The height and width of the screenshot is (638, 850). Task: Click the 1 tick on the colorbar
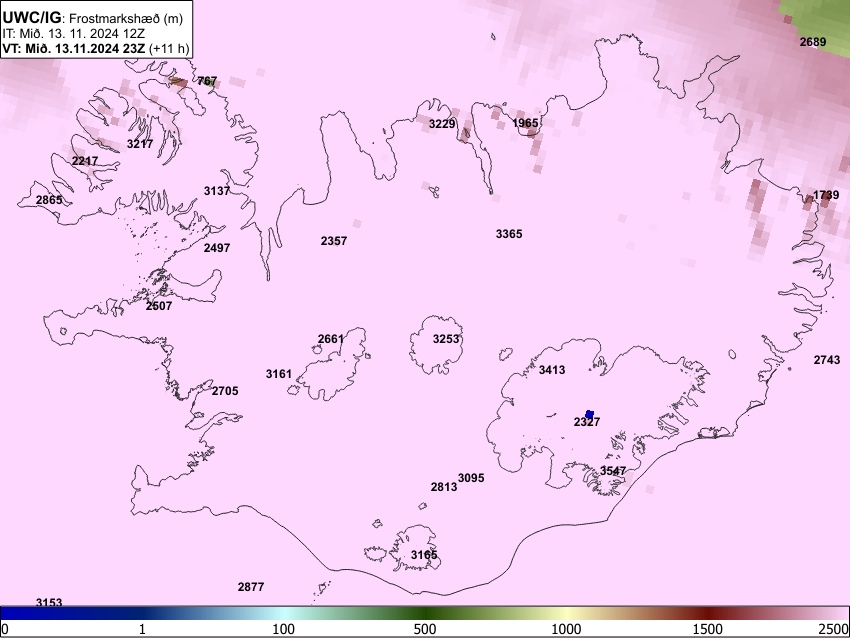click(x=142, y=629)
